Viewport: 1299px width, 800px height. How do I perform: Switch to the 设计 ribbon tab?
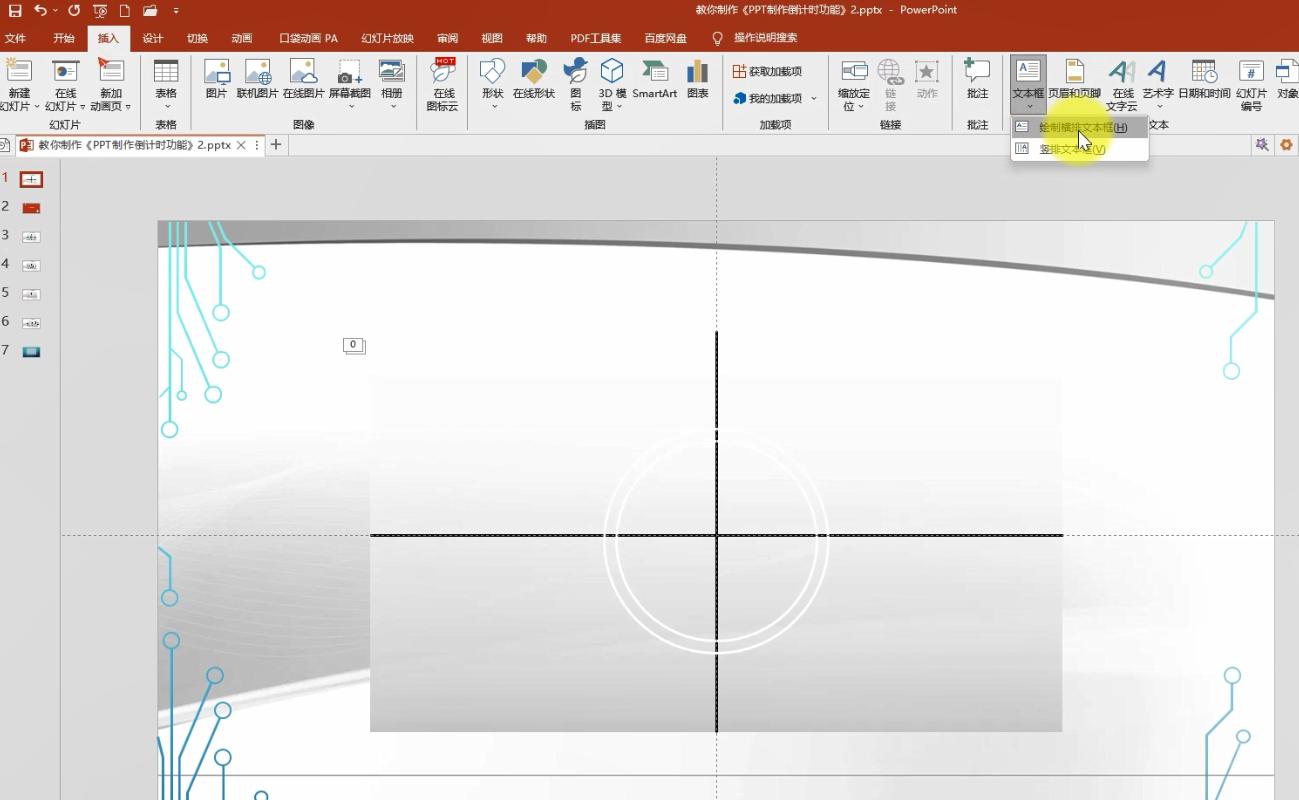pos(153,38)
